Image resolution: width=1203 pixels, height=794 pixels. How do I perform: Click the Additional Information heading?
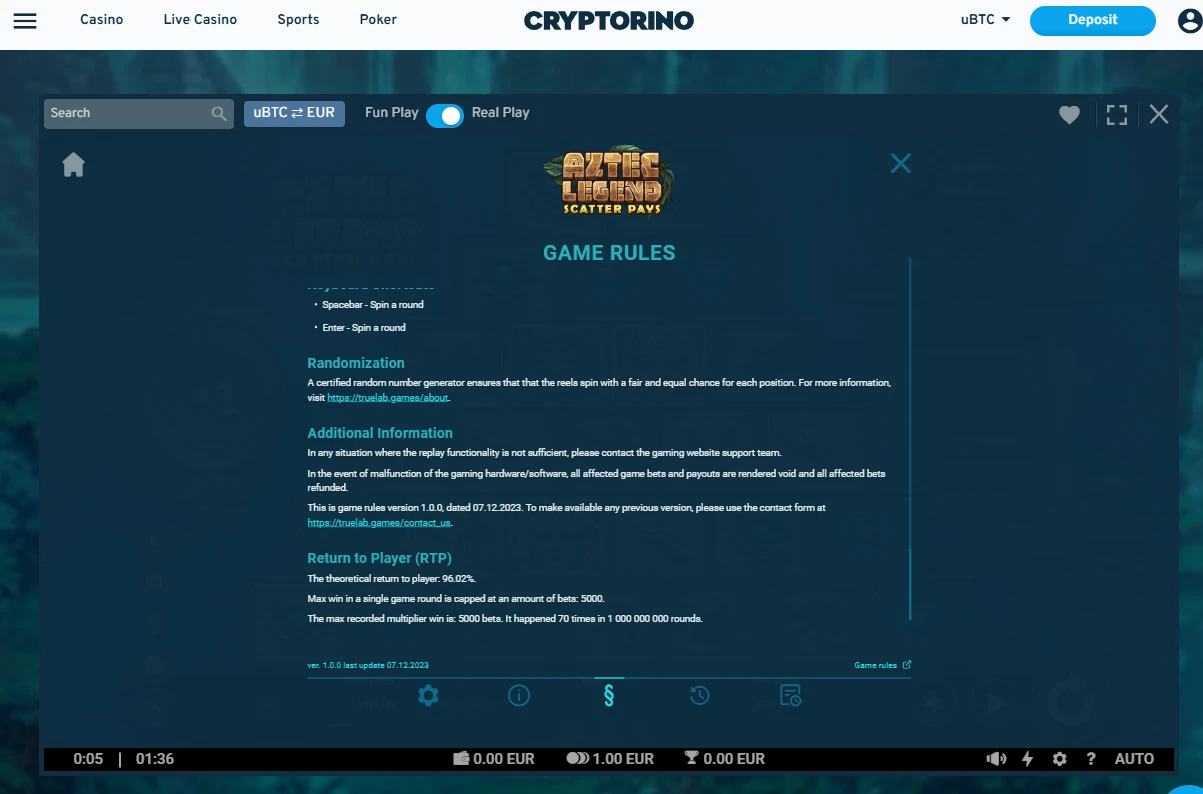380,433
